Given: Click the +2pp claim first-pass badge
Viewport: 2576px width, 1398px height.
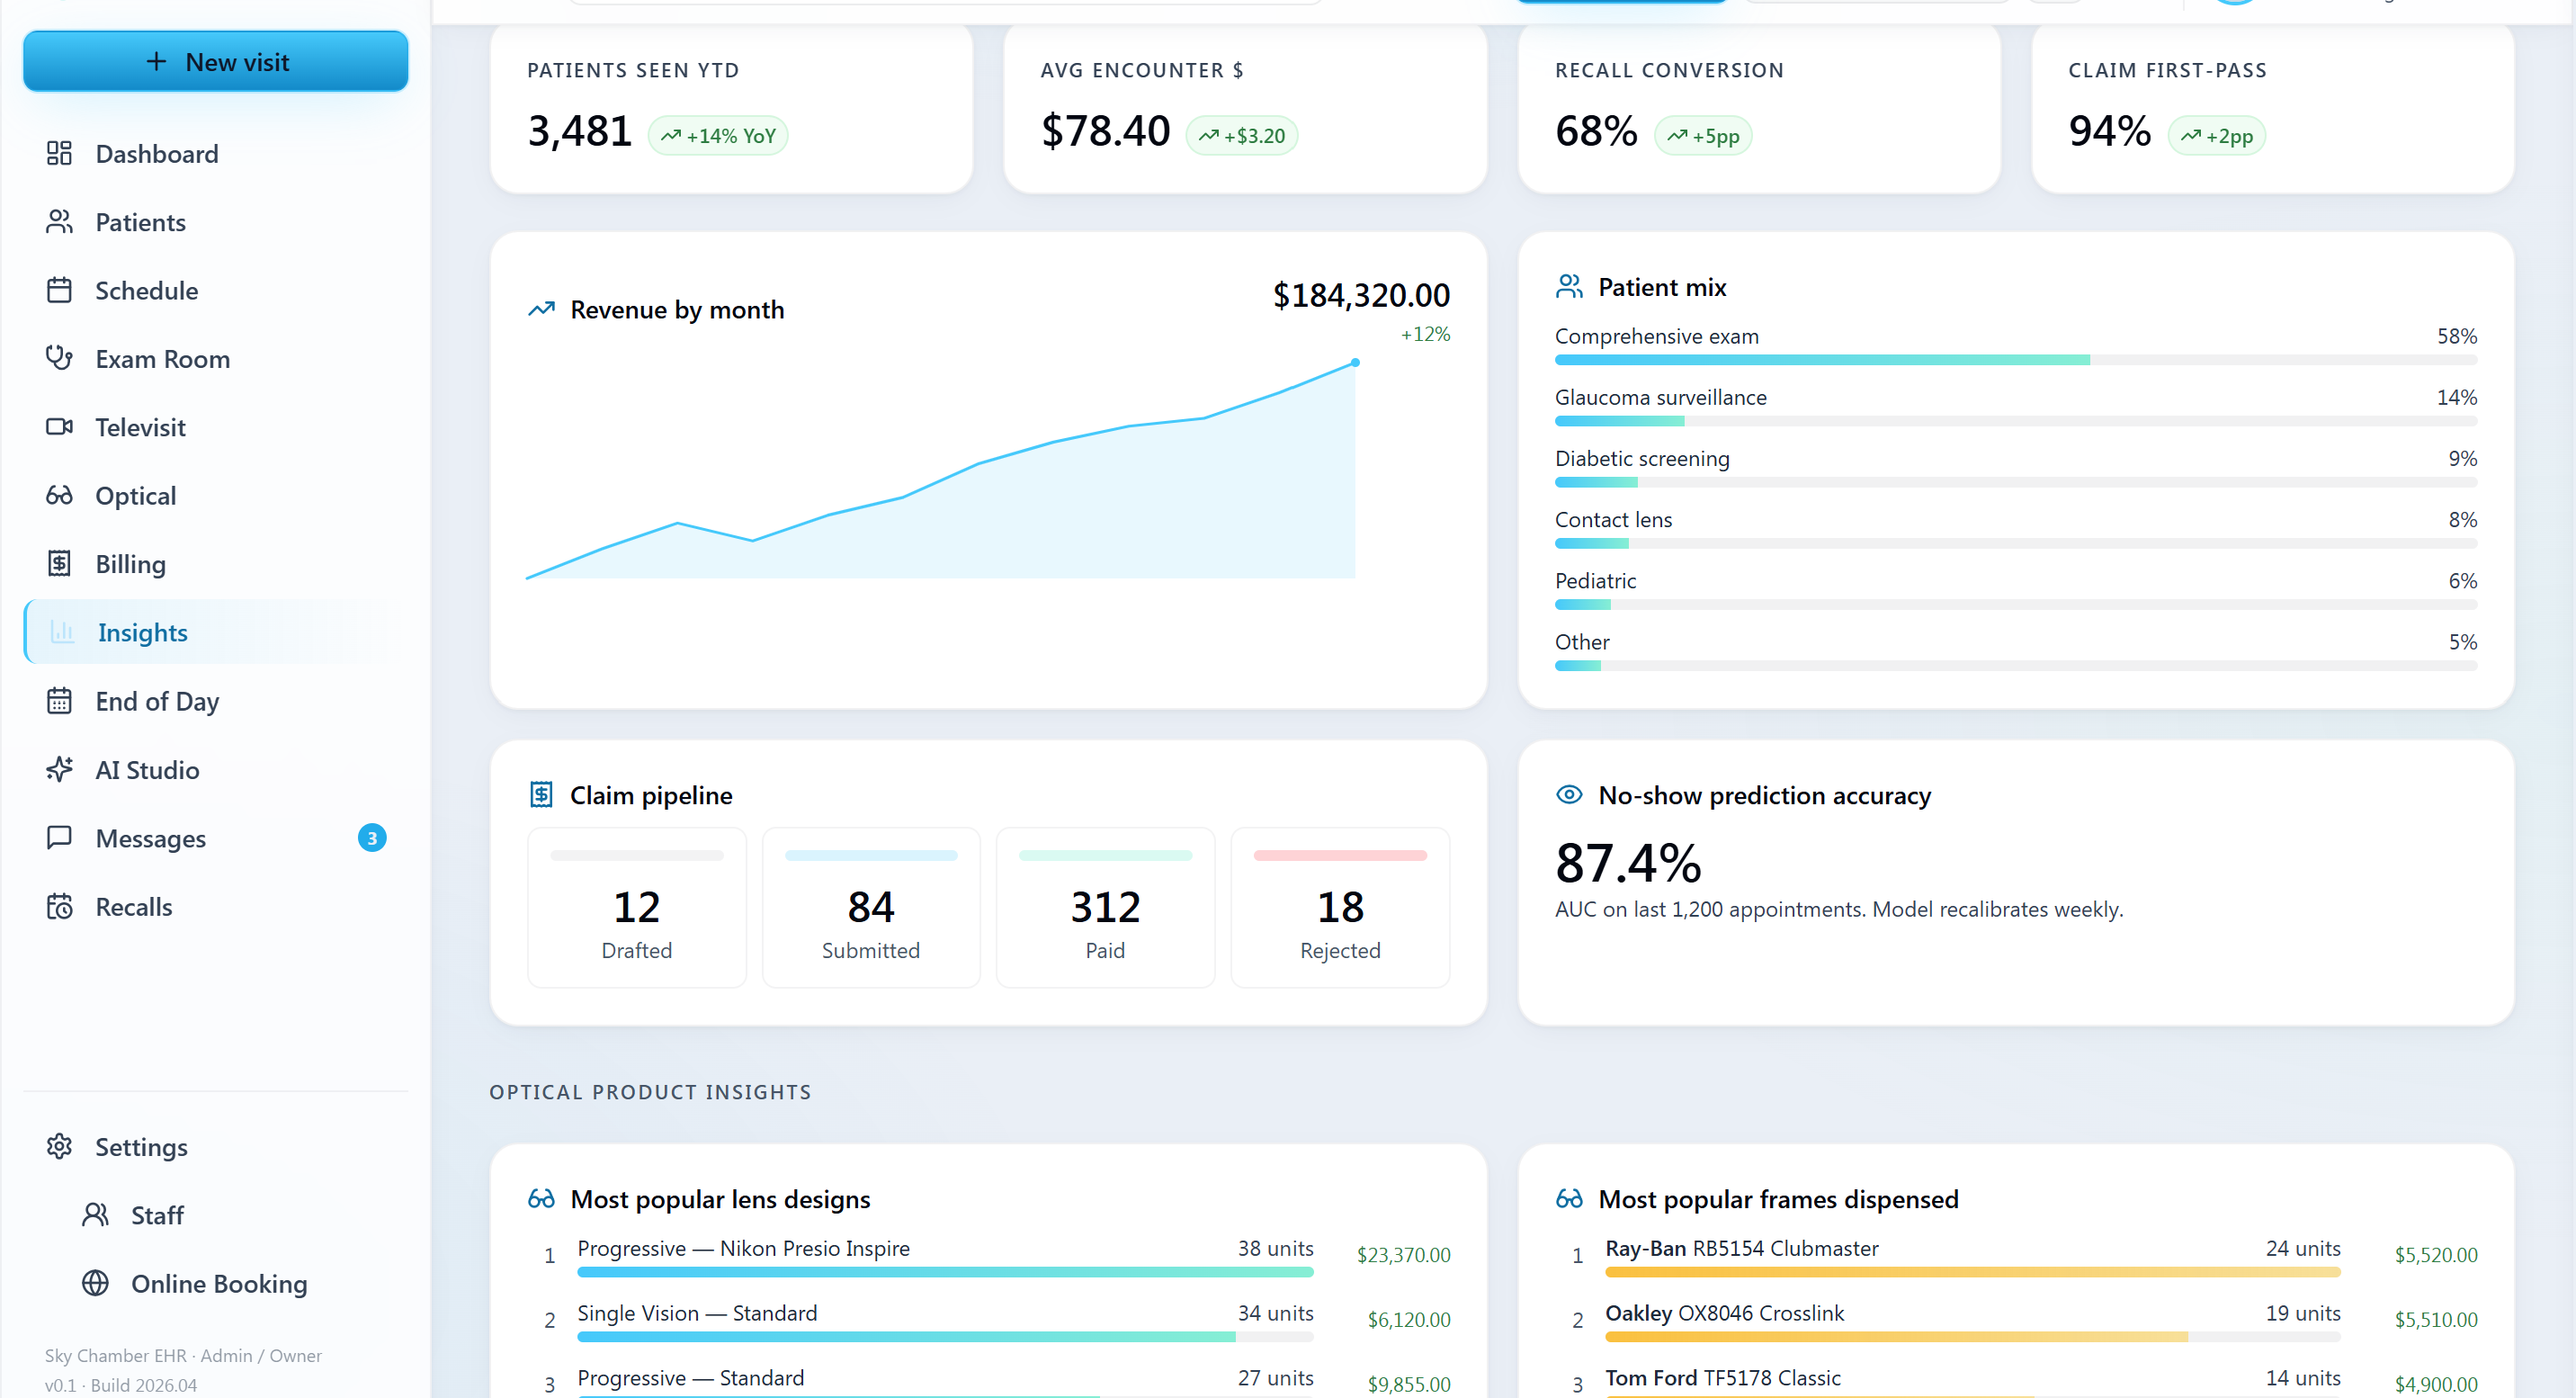Looking at the screenshot, I should (x=2216, y=136).
